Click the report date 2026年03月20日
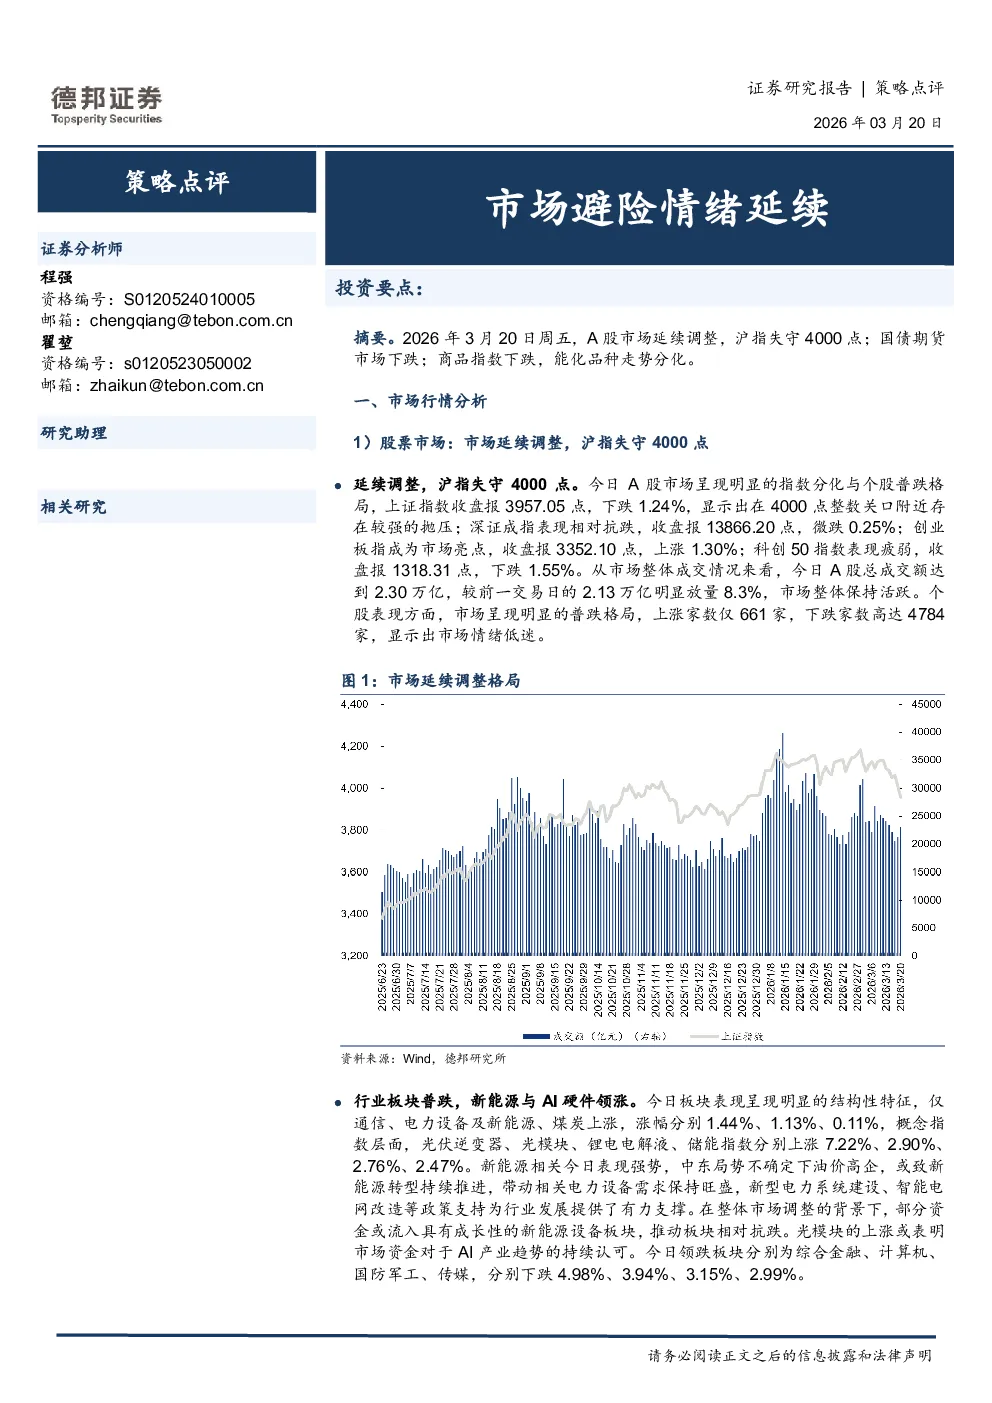Screen dimensions: 992x1403 pyautogui.click(x=877, y=123)
